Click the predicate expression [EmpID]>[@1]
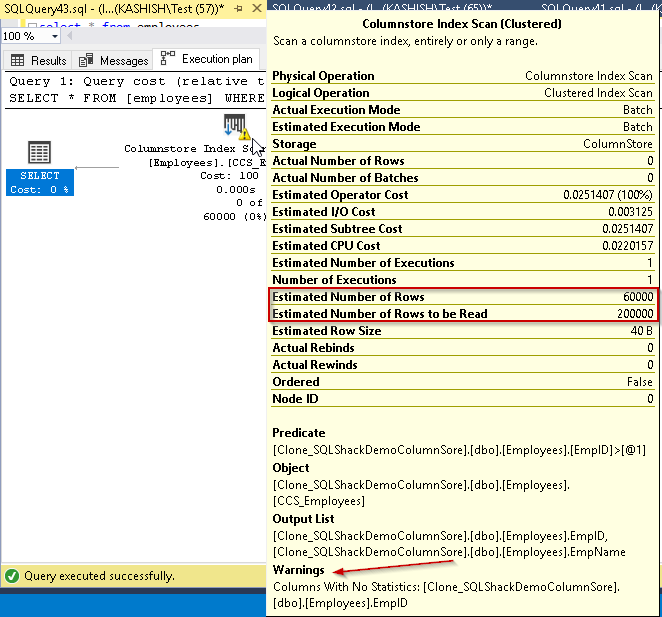 click(x=459, y=450)
